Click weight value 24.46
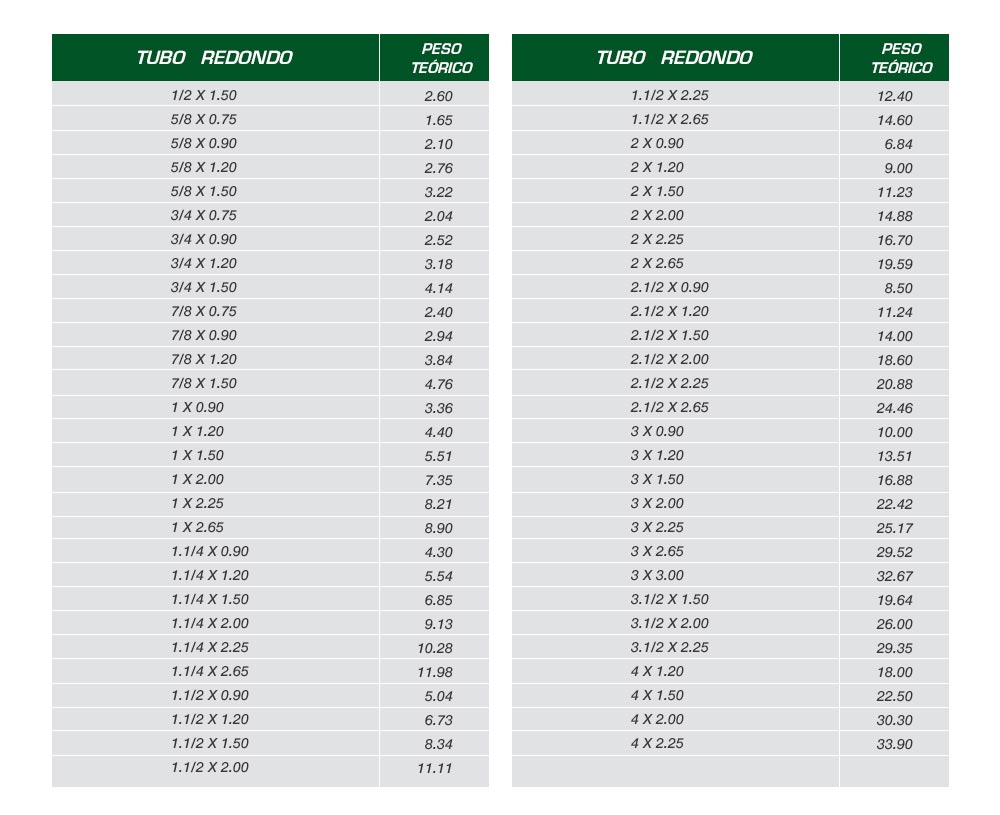1000x815 pixels. coord(894,408)
